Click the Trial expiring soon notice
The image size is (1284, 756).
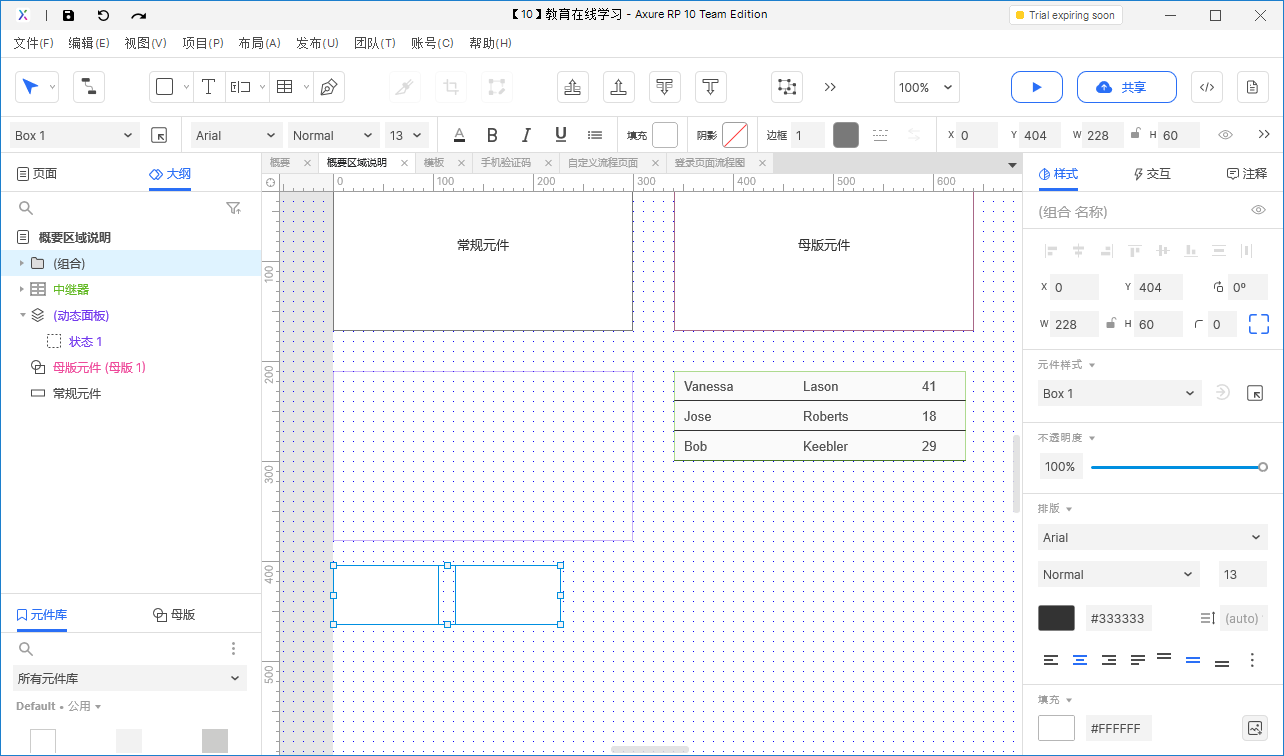(x=1064, y=15)
